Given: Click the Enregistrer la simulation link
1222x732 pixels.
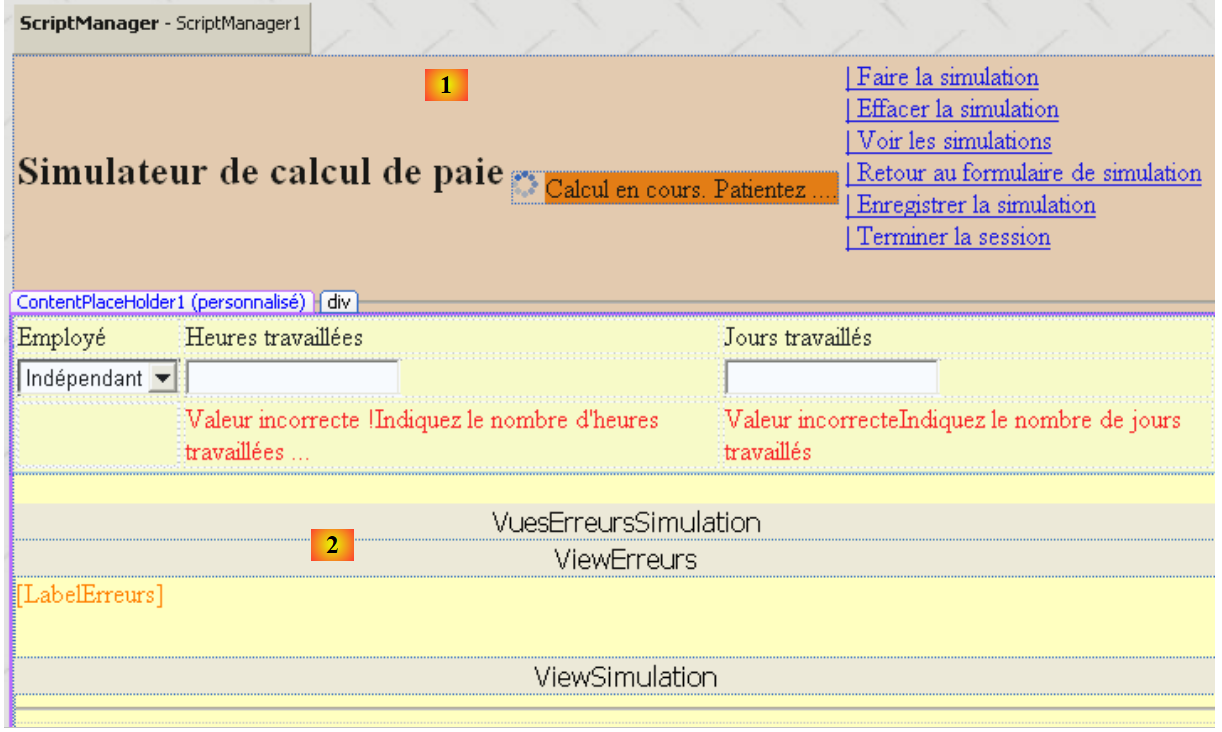Looking at the screenshot, I should pyautogui.click(x=970, y=205).
